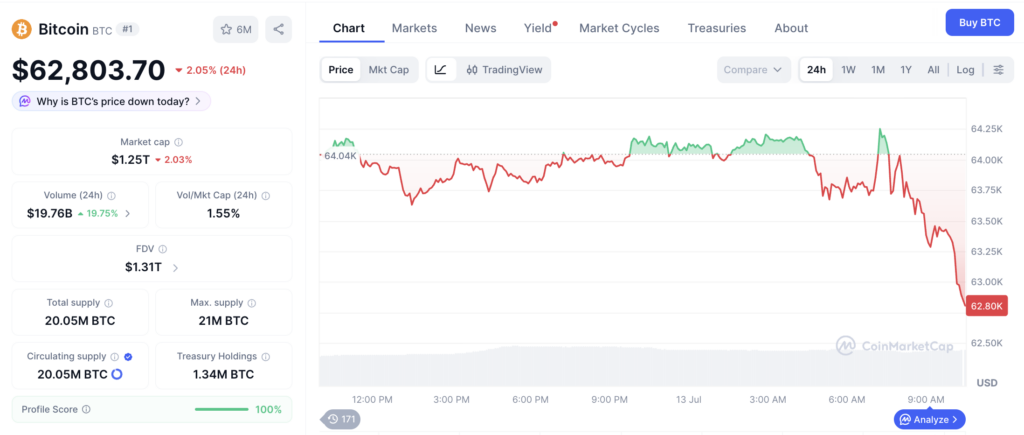Viewport: 1024px width, 435px height.
Task: Open chart settings sliders icon
Action: tap(999, 70)
